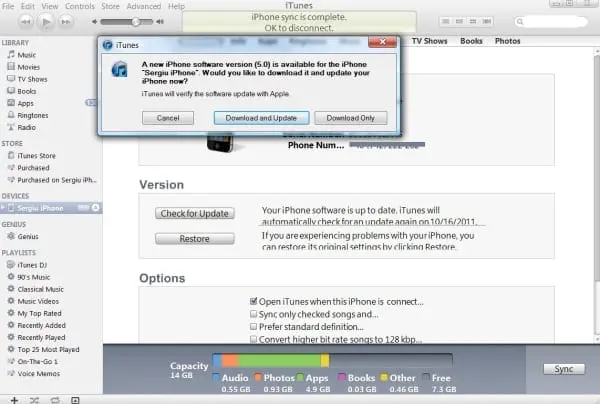Image resolution: width=600 pixels, height=404 pixels.
Task: Select Recently Added gear icon
Action: click(11, 325)
